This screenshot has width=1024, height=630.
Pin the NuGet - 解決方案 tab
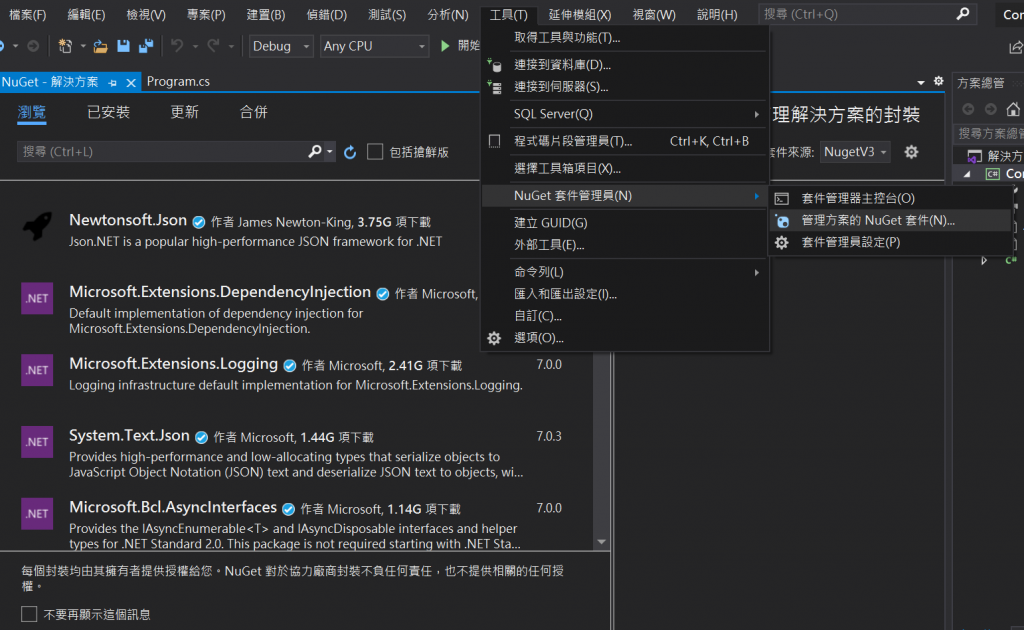point(112,82)
